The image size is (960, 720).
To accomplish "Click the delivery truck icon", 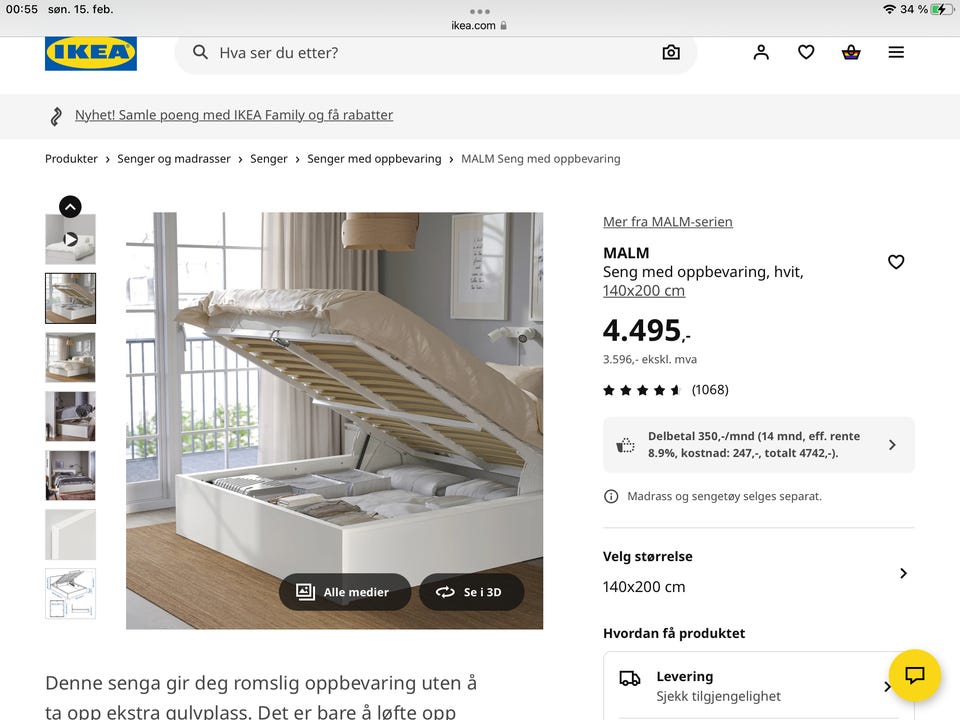I will (x=630, y=678).
